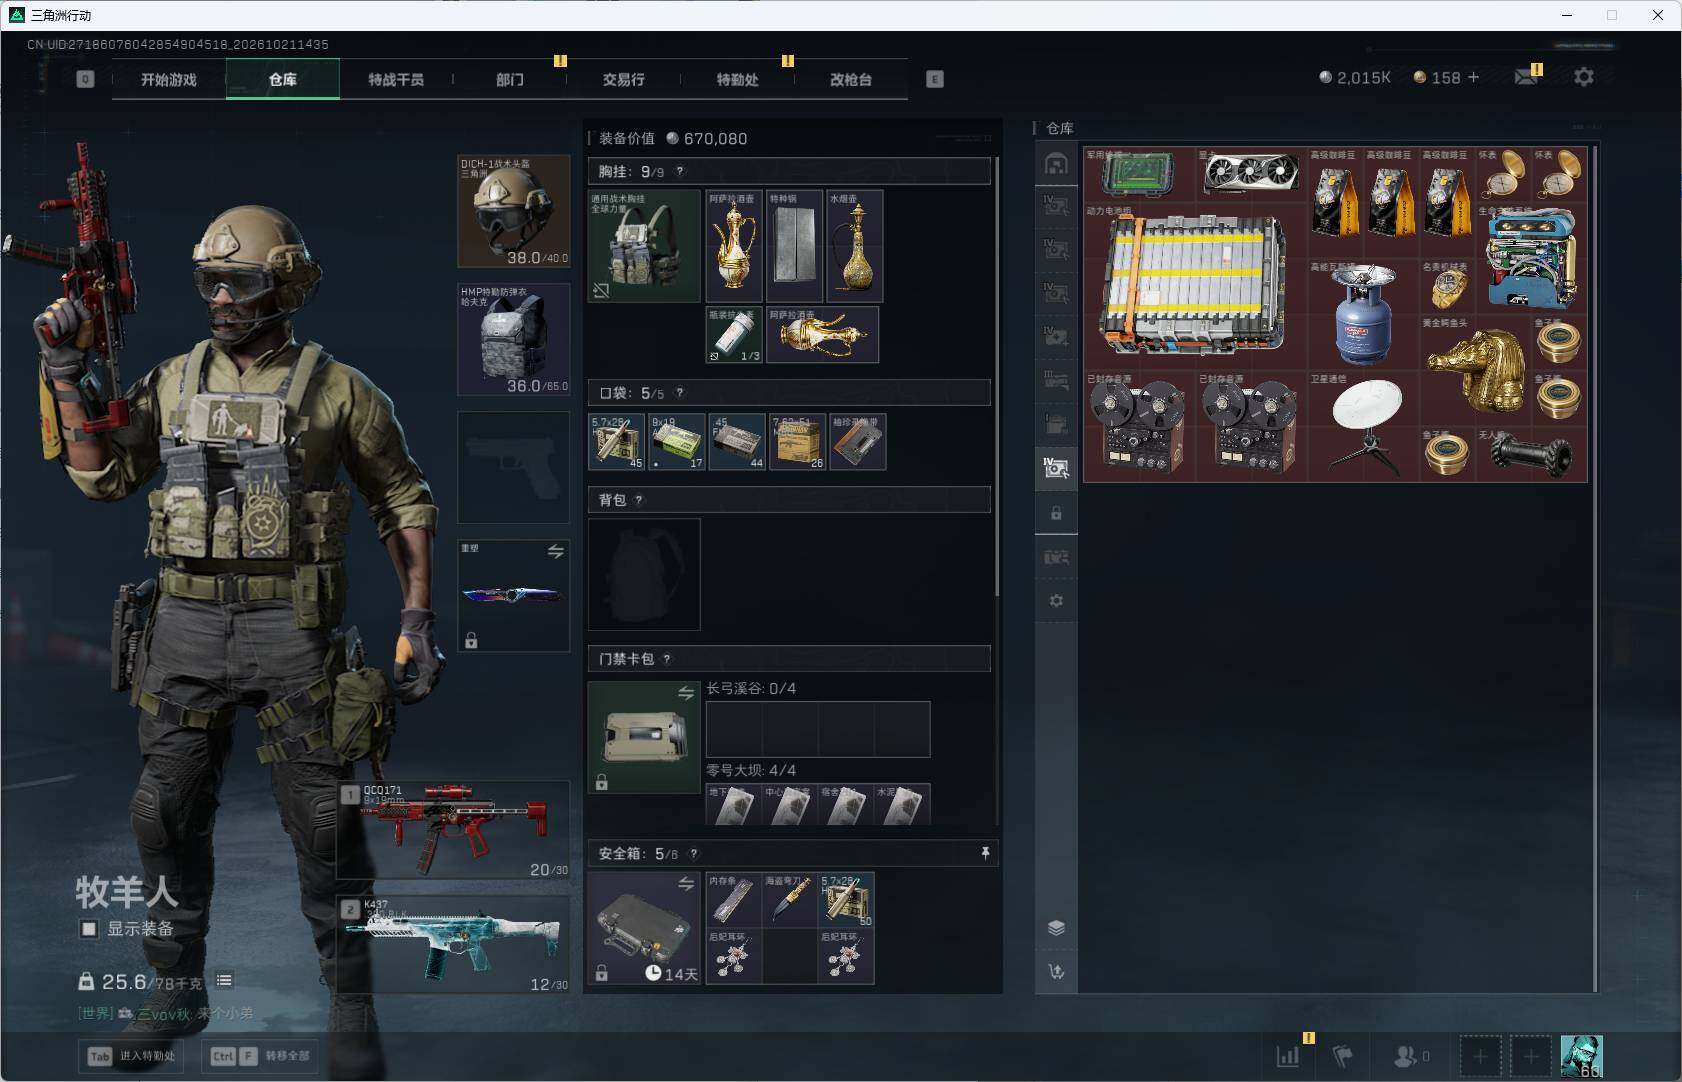Click the sort icon at sidebar bottom
The height and width of the screenshot is (1082, 1682).
click(x=1056, y=971)
